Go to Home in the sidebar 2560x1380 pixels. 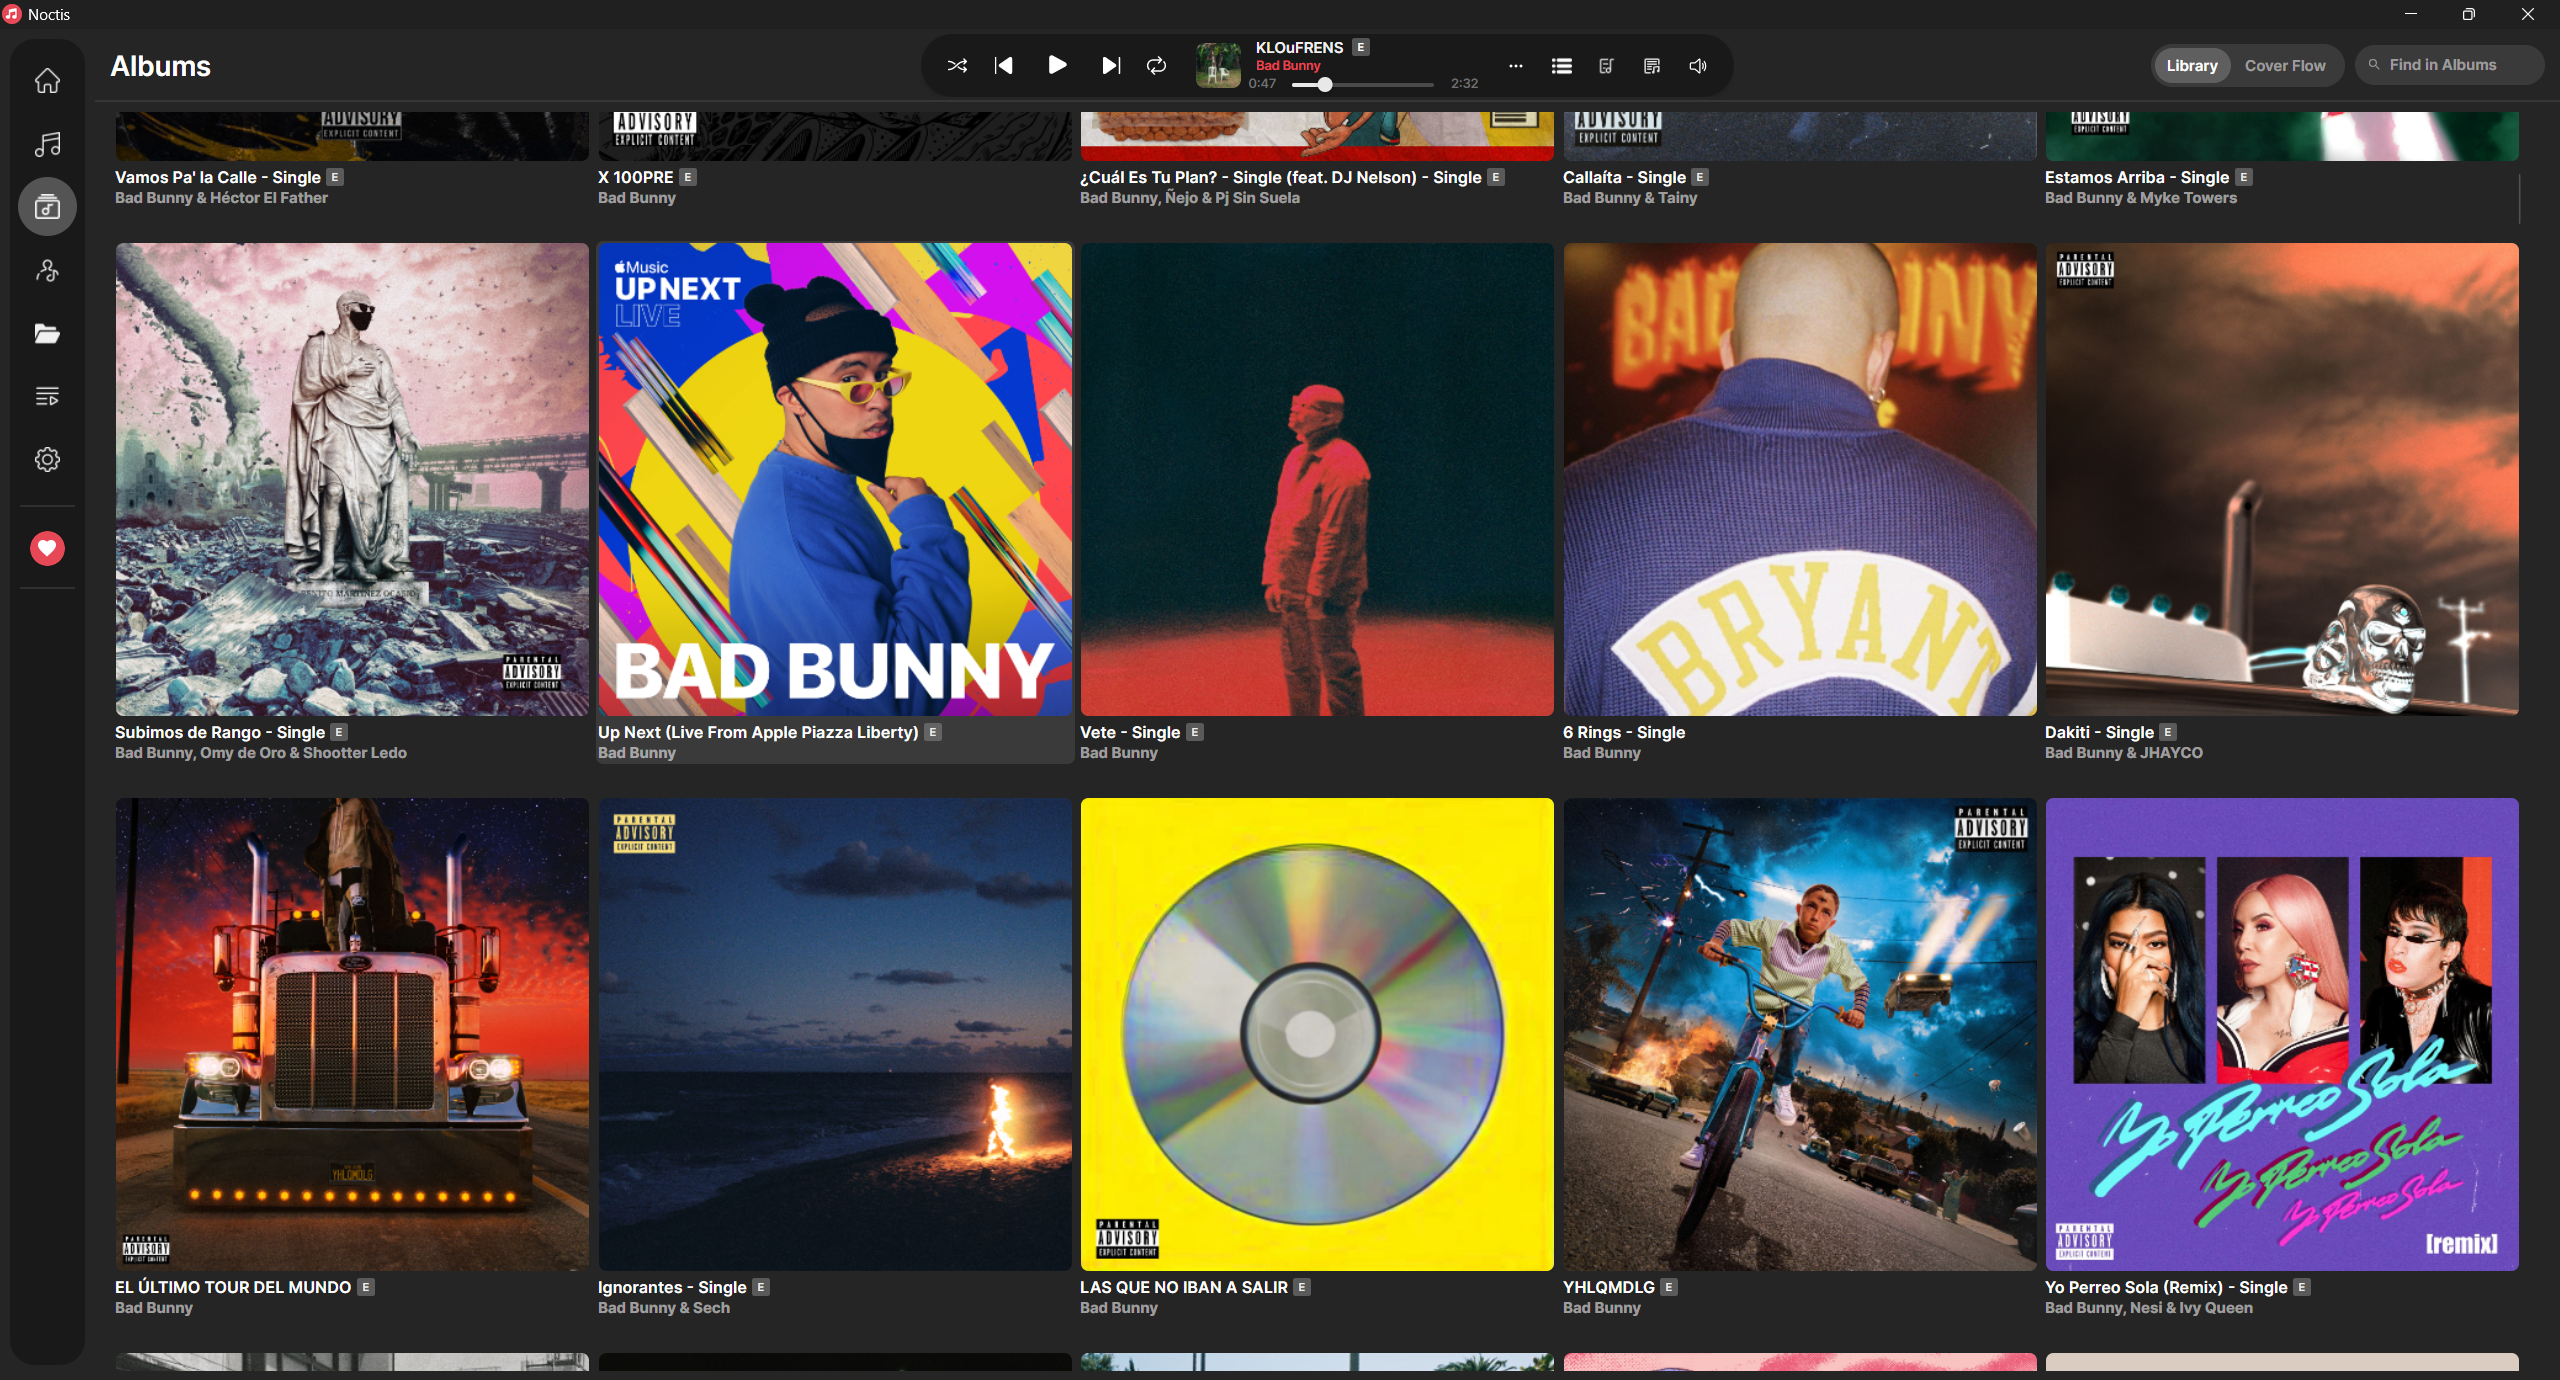pos(47,81)
